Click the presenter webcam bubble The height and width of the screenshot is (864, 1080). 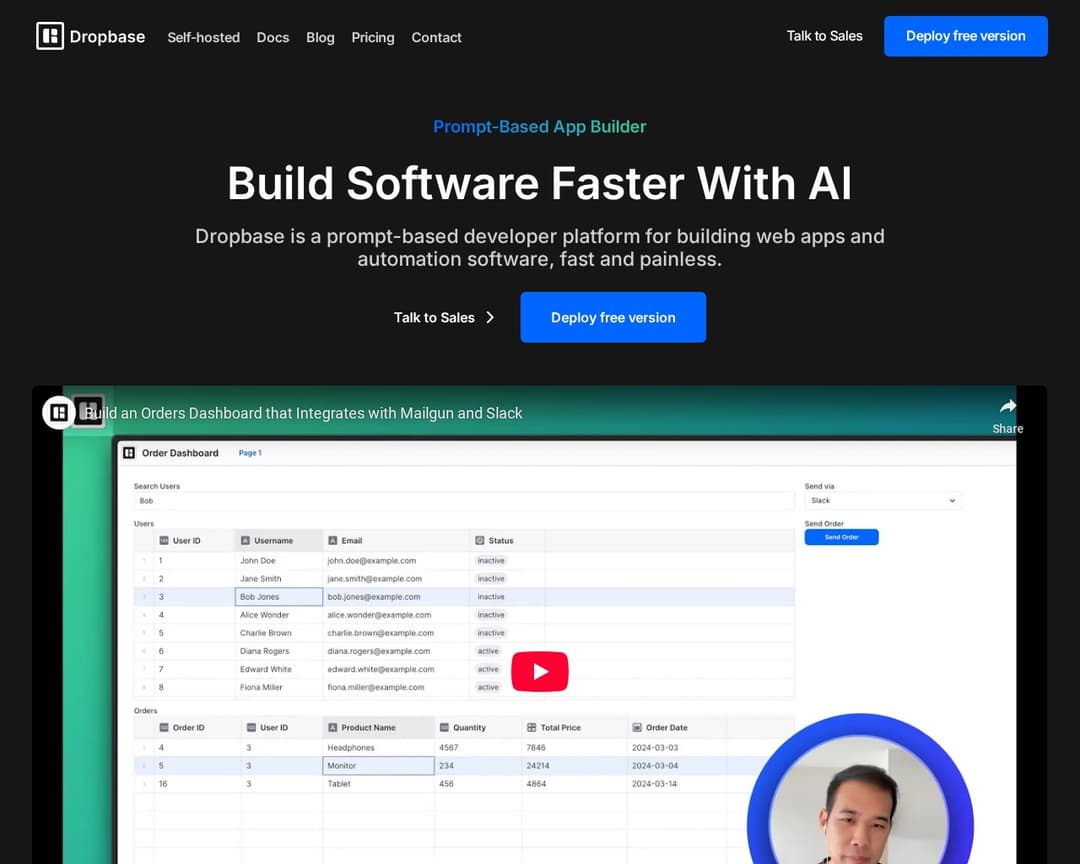[x=860, y=790]
